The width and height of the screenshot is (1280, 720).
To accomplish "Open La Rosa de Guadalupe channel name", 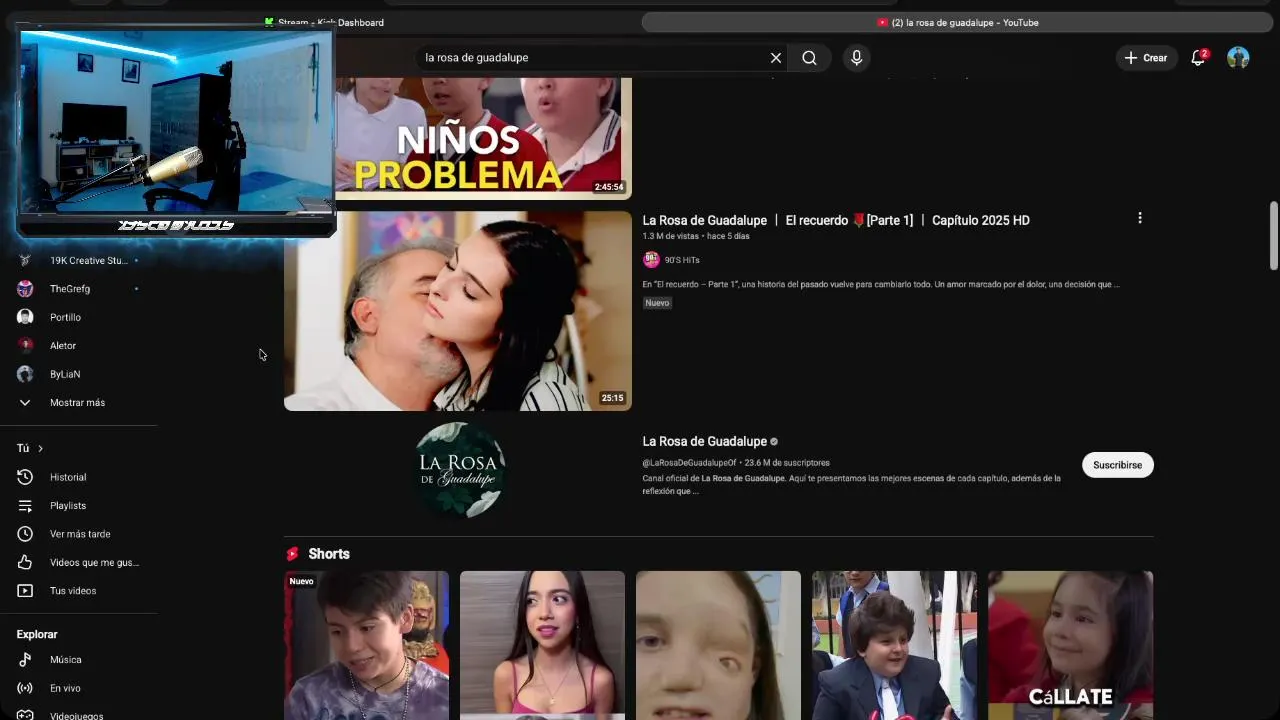I will [705, 441].
